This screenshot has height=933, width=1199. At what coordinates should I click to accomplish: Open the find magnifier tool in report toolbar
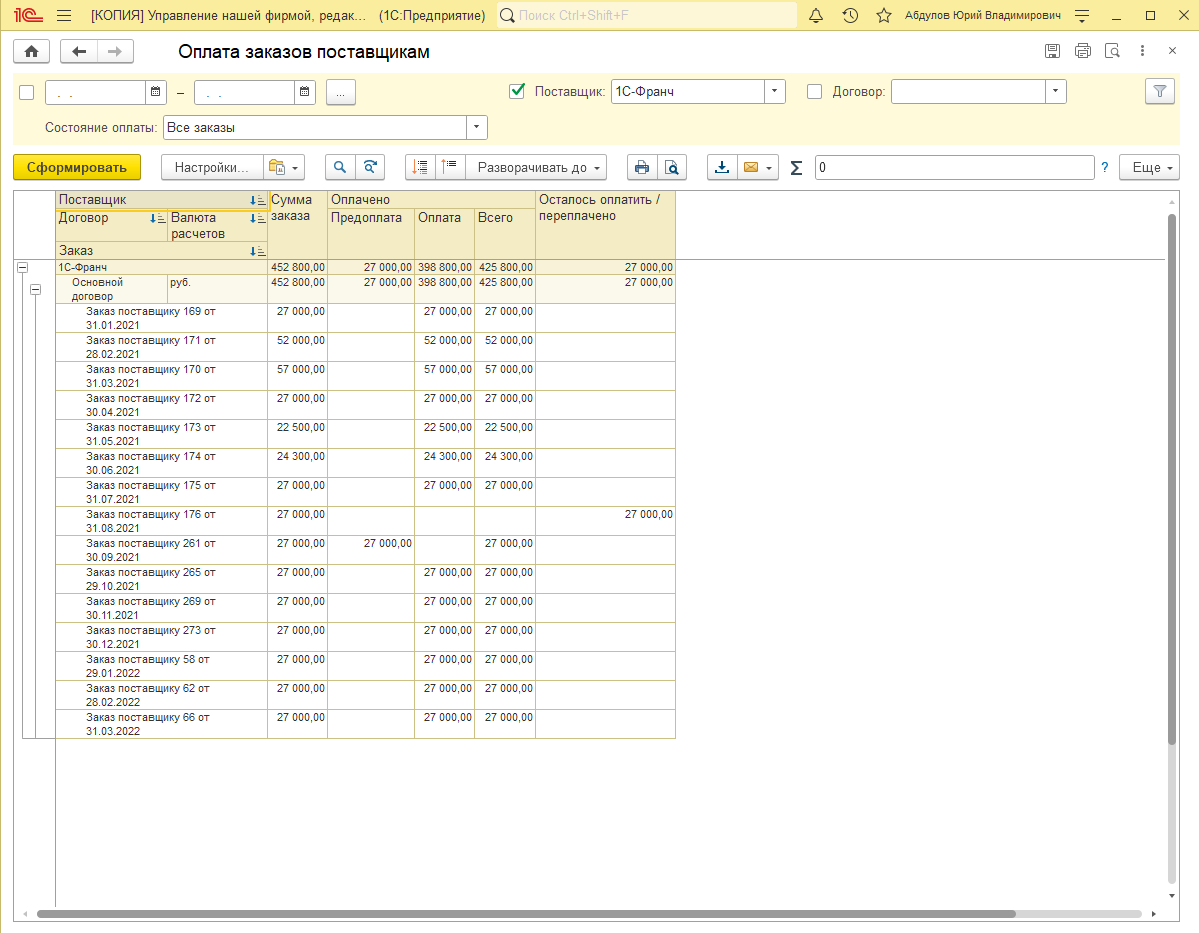pos(340,167)
